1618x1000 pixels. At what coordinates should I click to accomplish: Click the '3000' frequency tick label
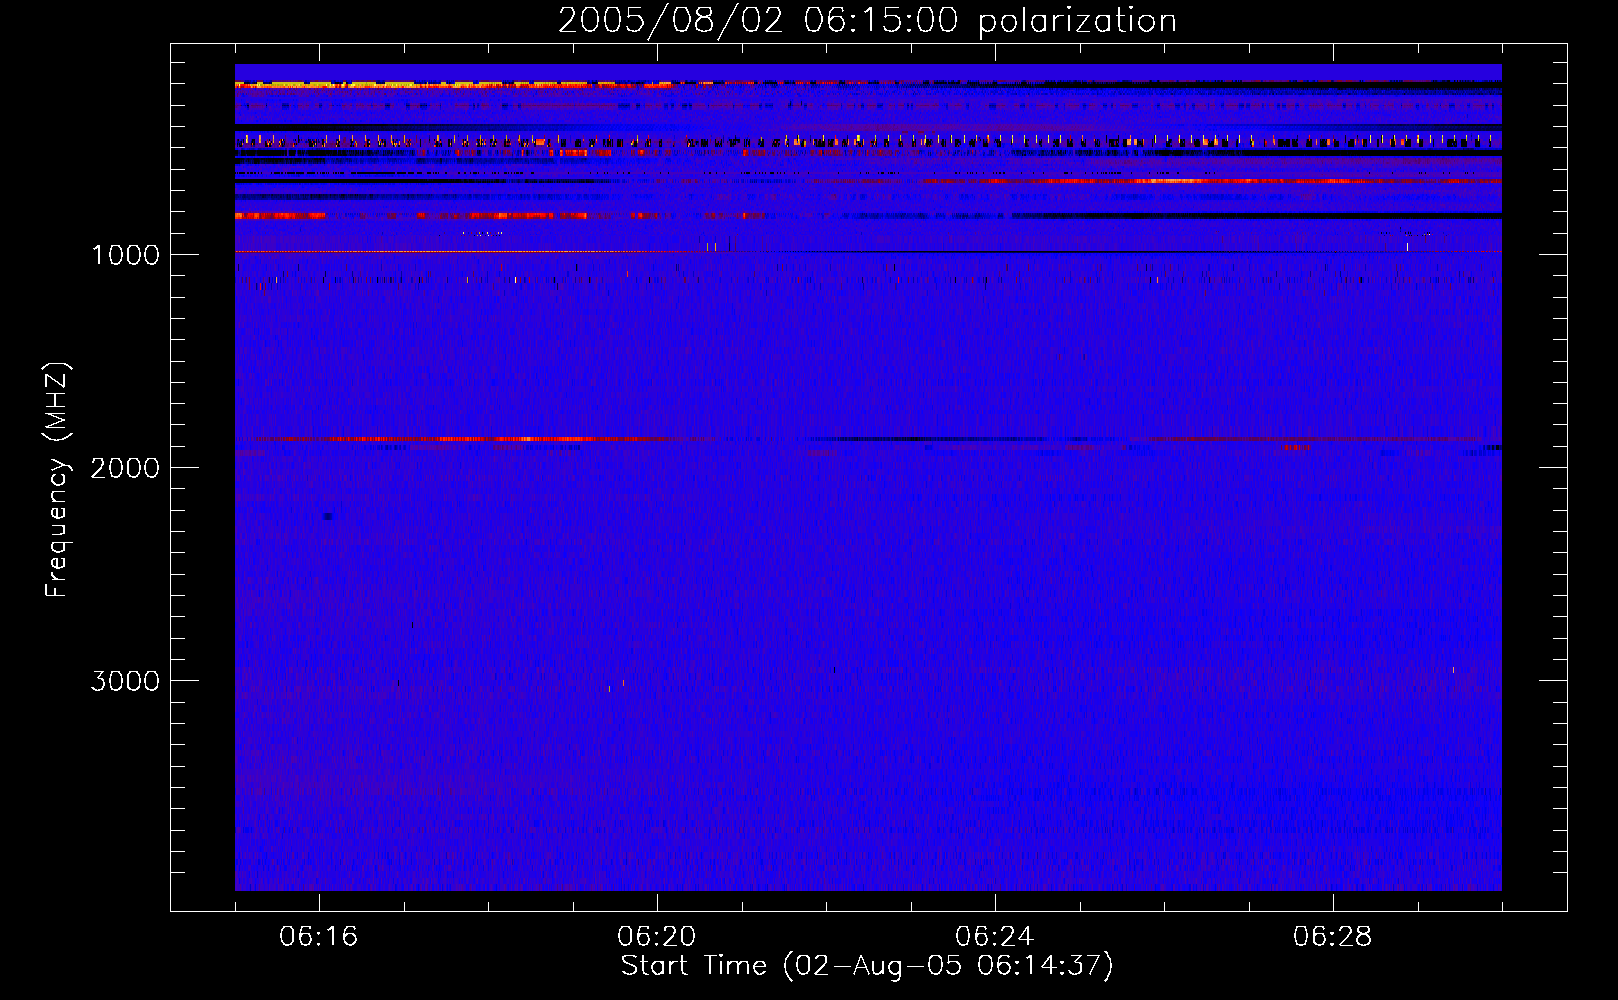125,681
